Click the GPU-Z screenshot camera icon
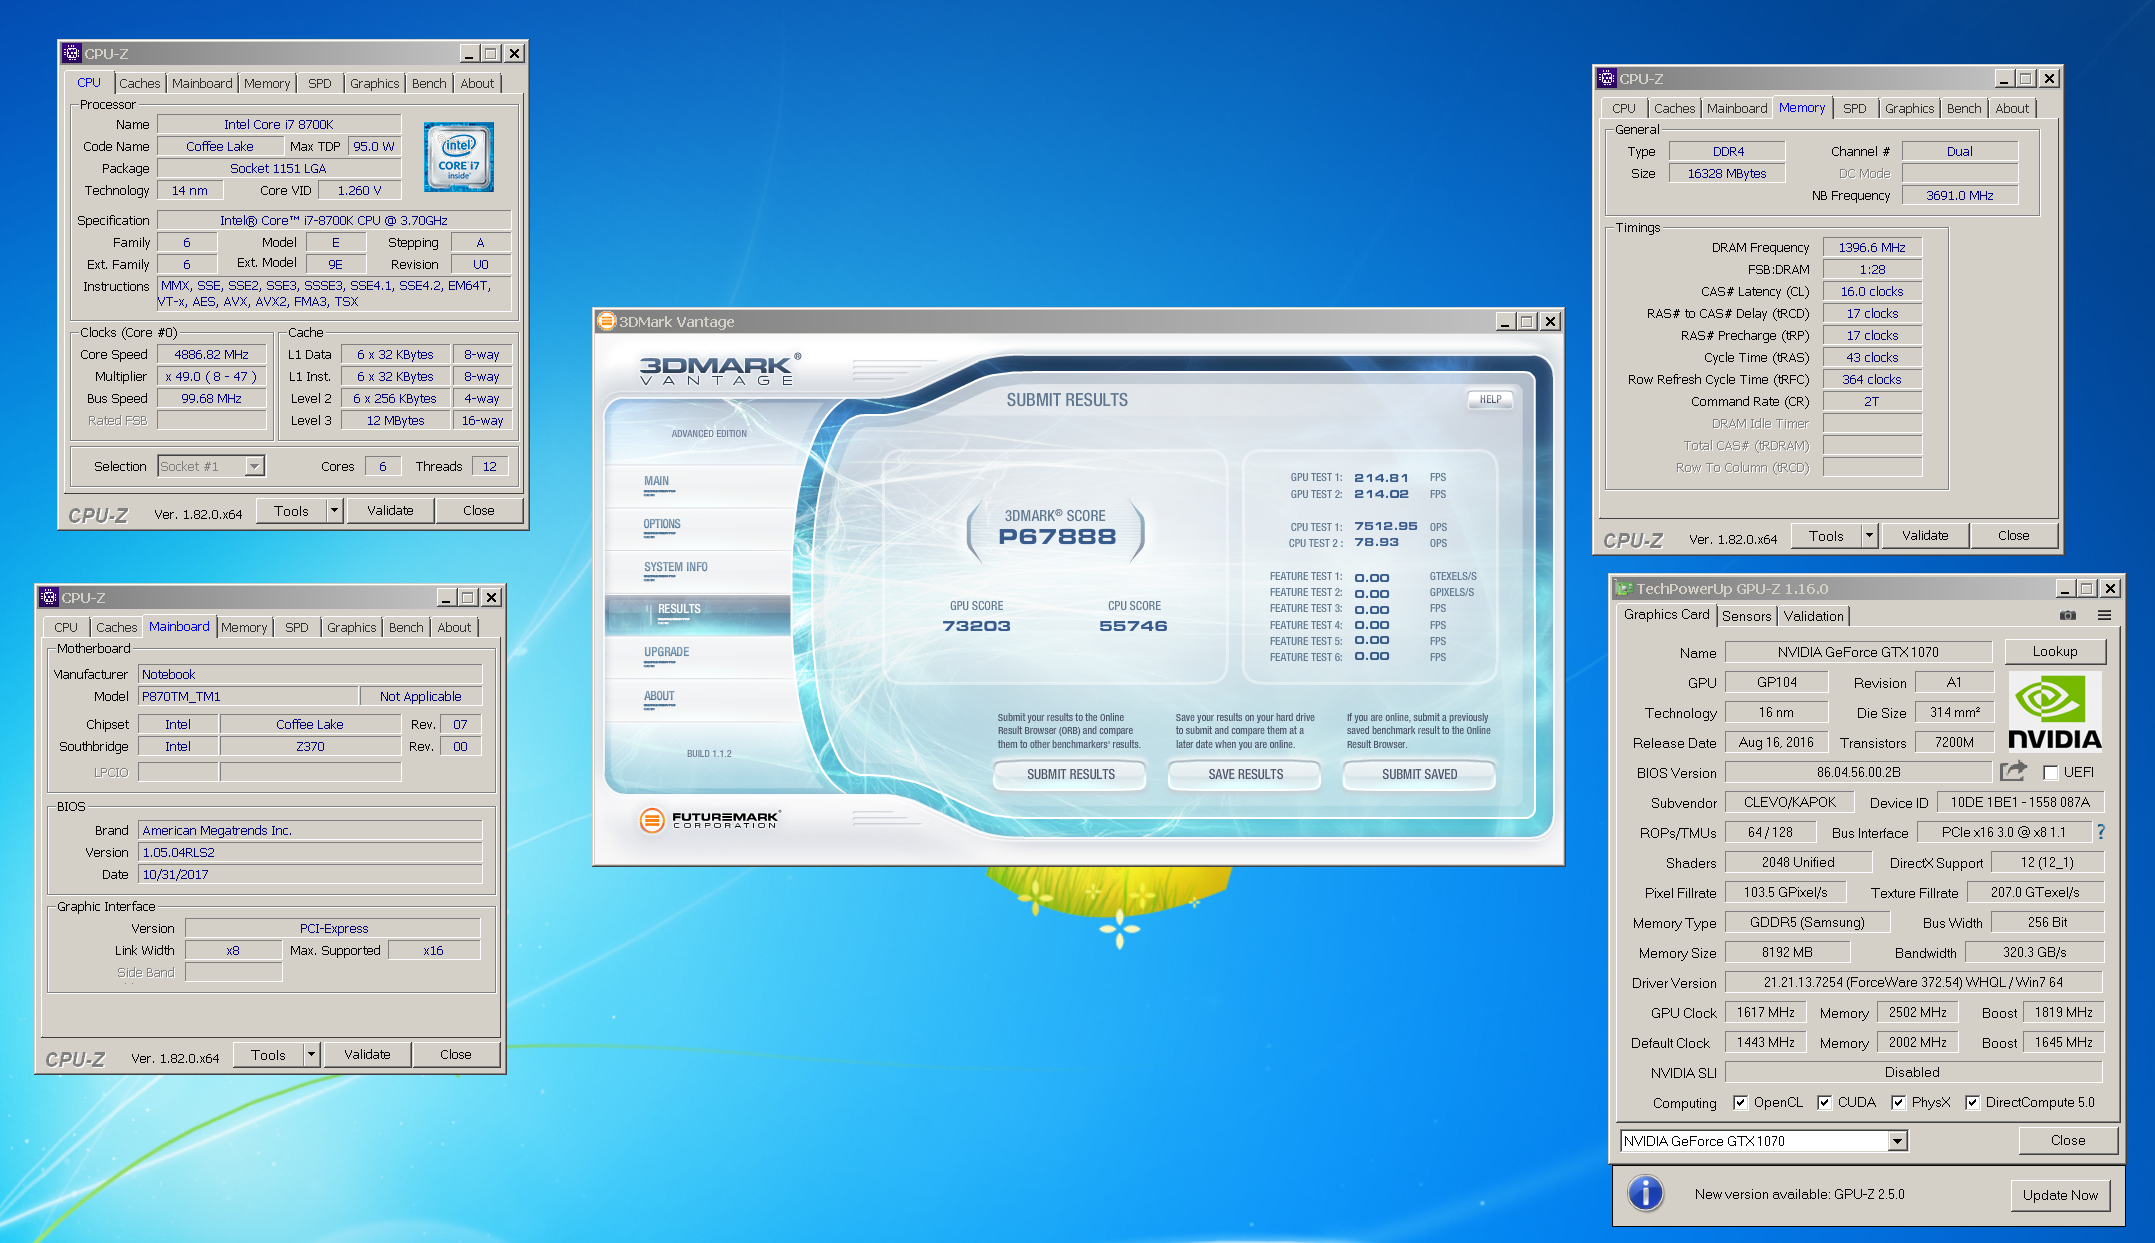This screenshot has height=1243, width=2155. (x=2068, y=616)
